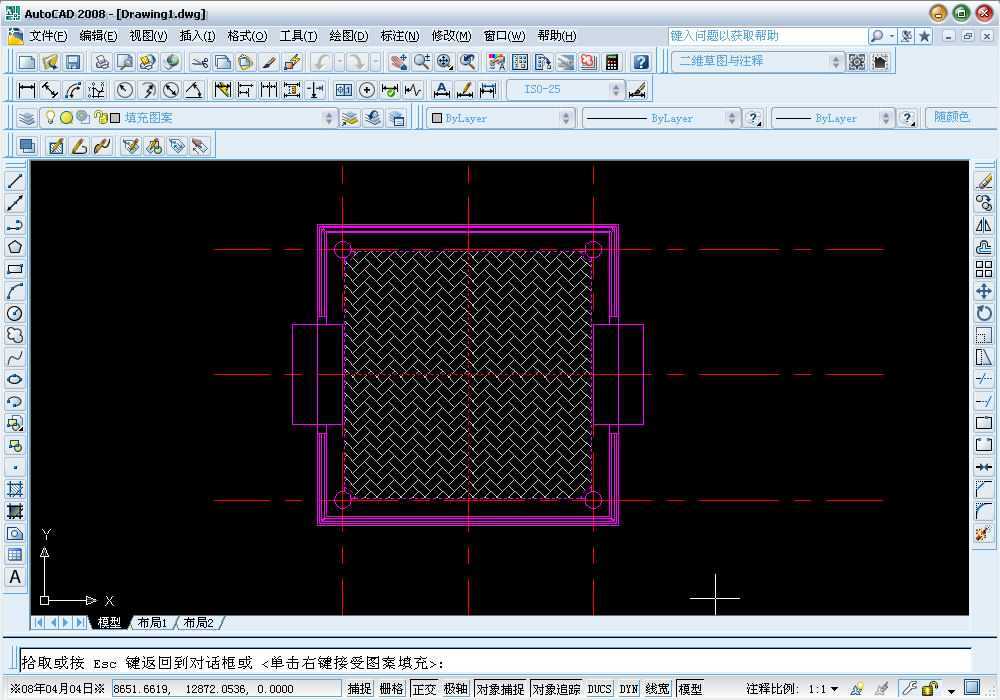Toggle DYN dynamic input in status bar
The width and height of the screenshot is (1000, 700).
(x=629, y=689)
